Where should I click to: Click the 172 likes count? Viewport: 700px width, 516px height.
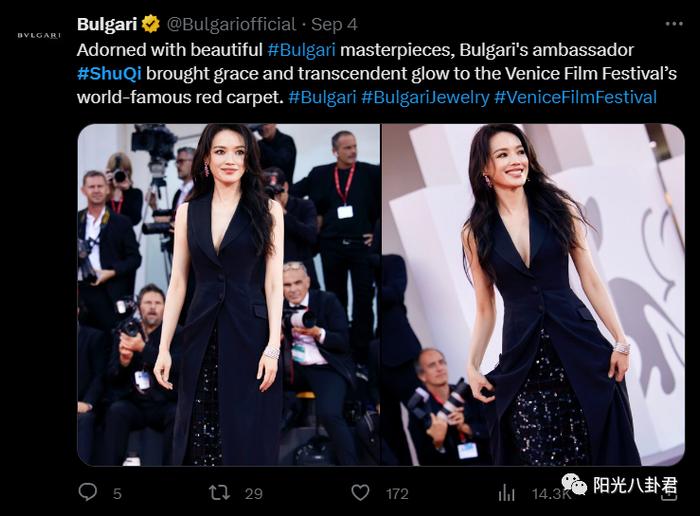click(397, 494)
